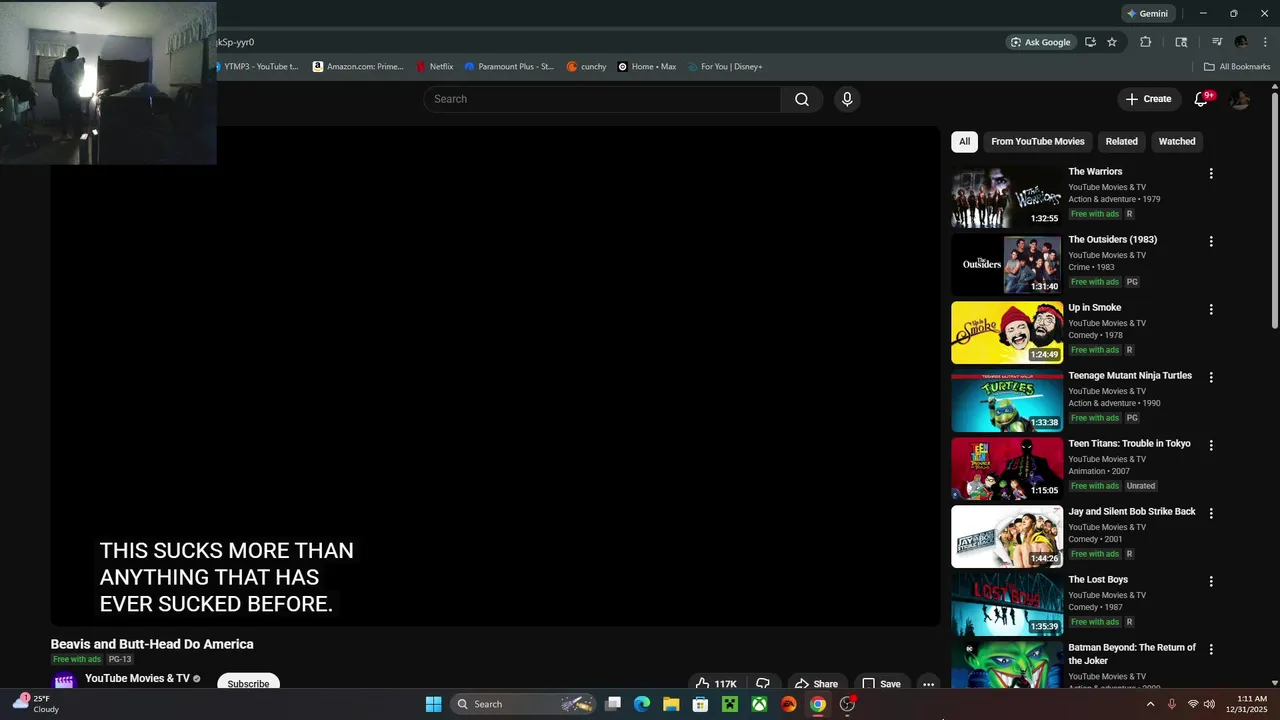Open the Create menu on YouTube
The image size is (1280, 720).
[1148, 99]
